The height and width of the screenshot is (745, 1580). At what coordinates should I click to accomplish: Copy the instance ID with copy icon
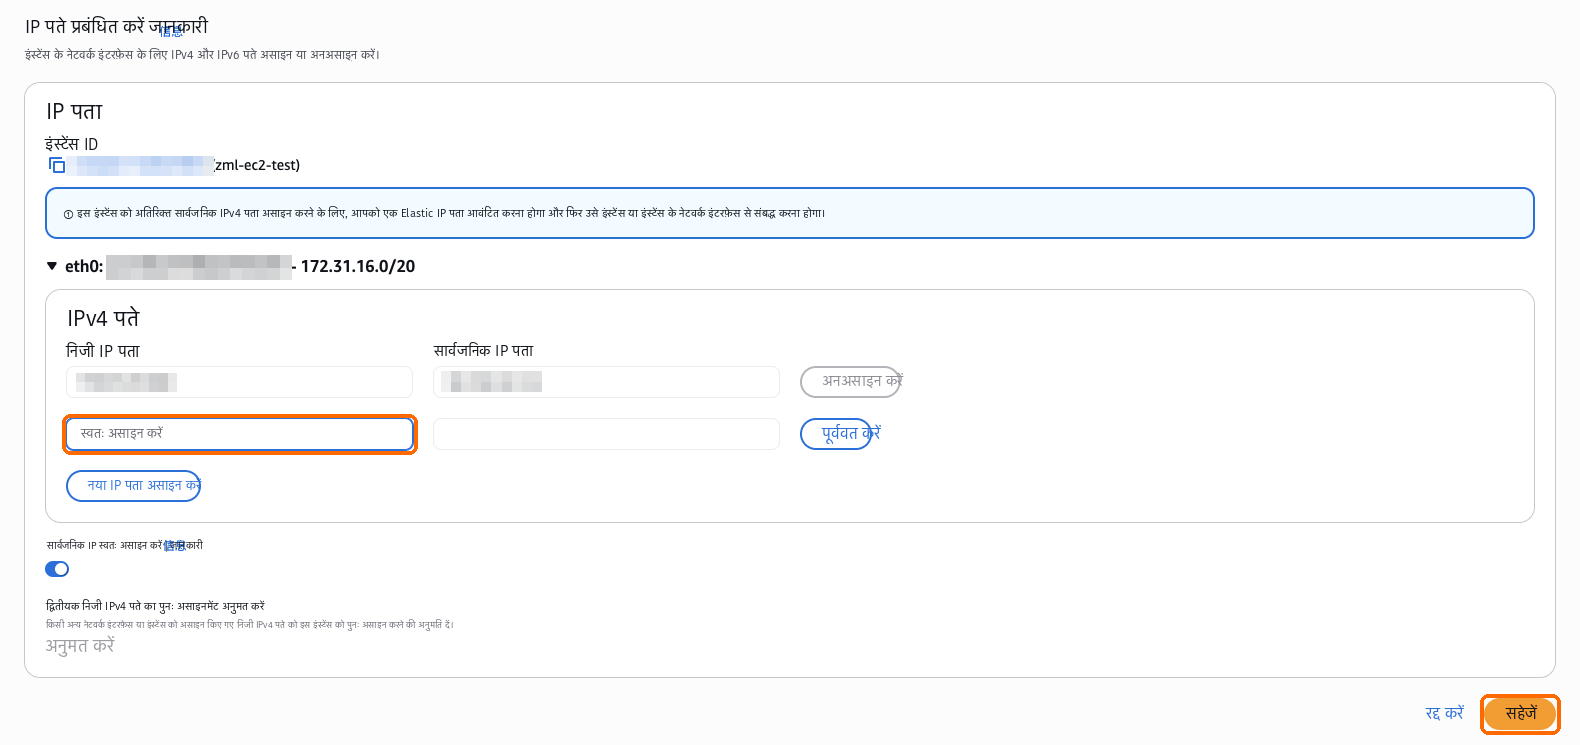click(x=57, y=165)
